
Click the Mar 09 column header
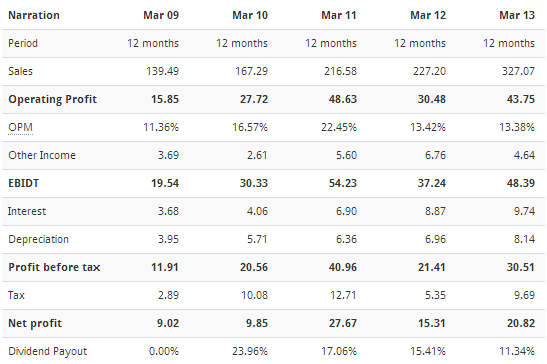[161, 15]
